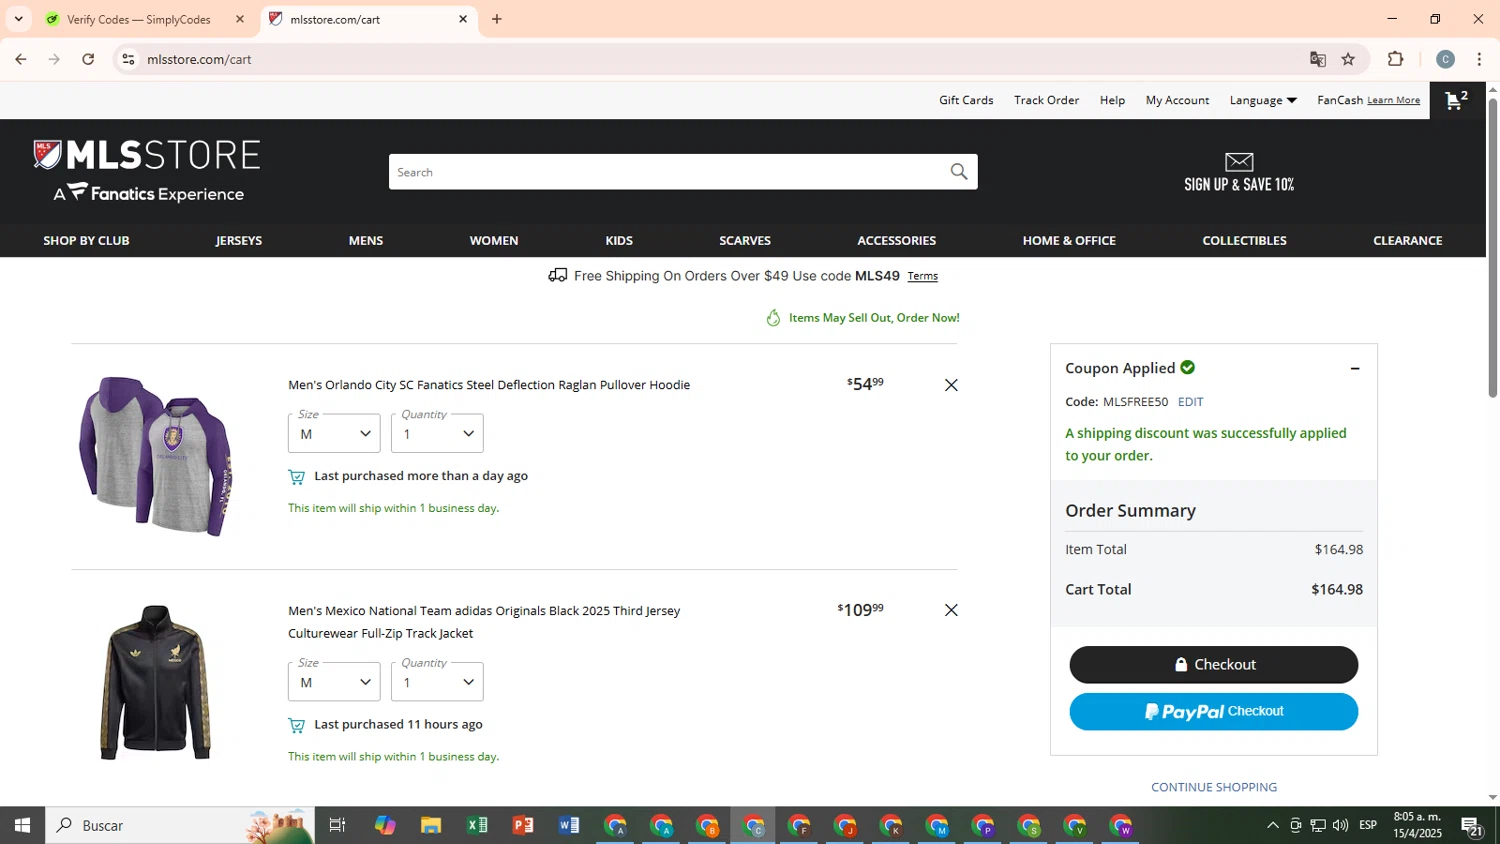The height and width of the screenshot is (844, 1500).
Task: Click the search magnifier icon
Action: pyautogui.click(x=958, y=172)
